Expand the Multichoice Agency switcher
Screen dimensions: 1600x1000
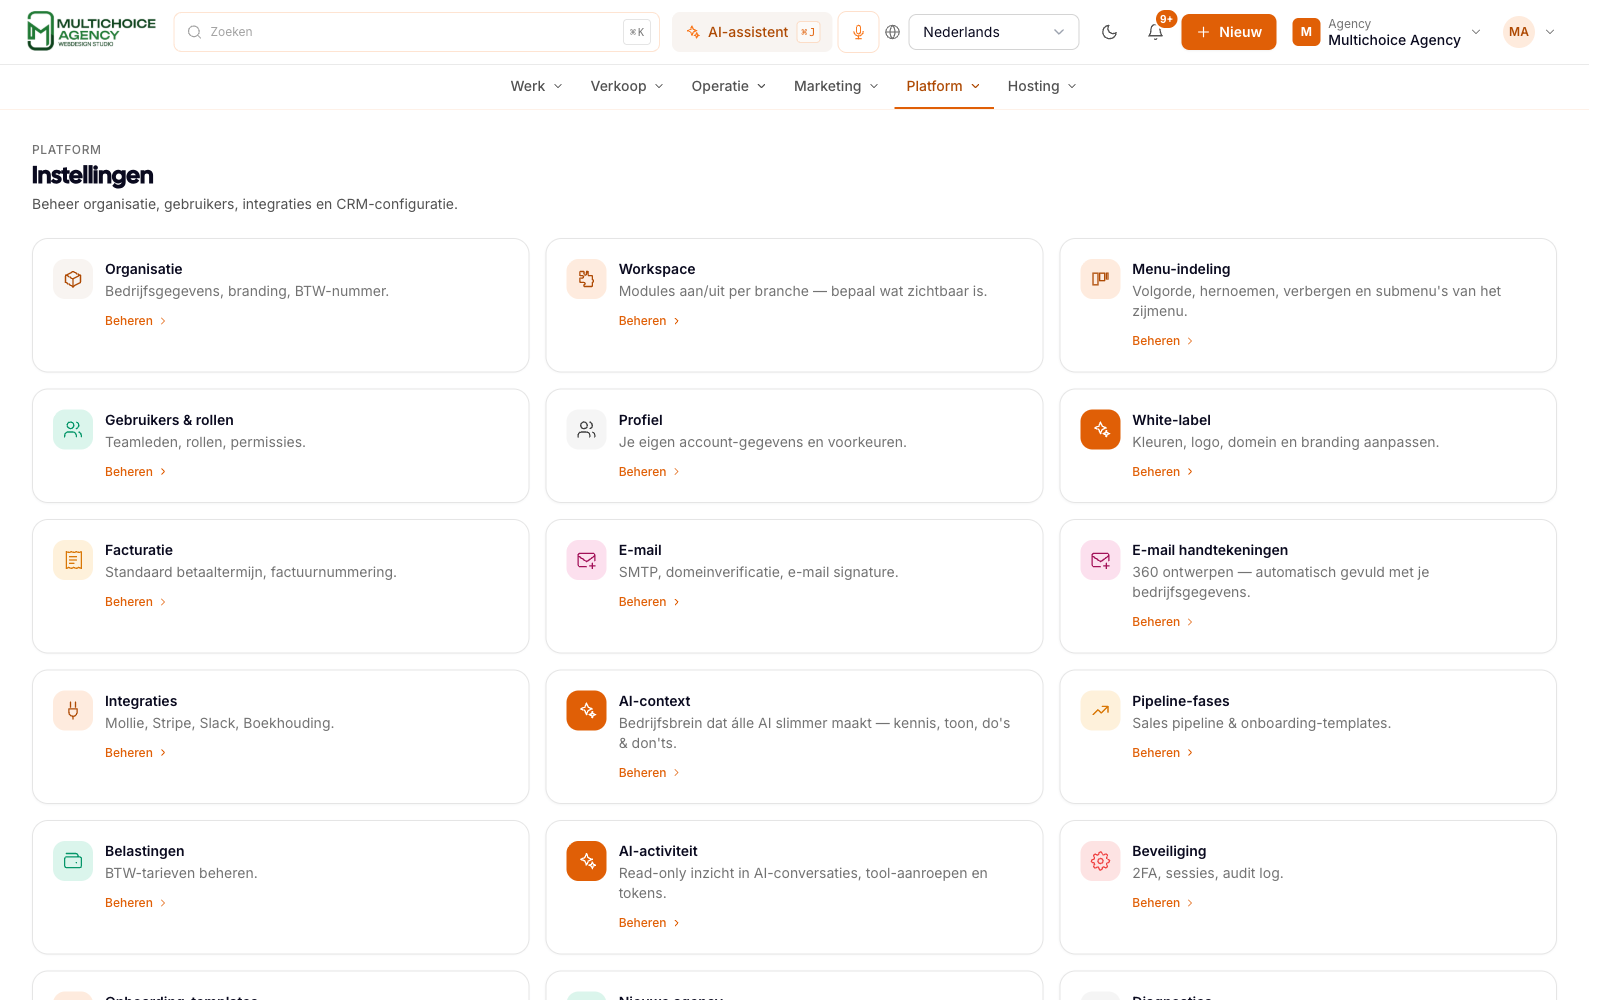click(x=1386, y=32)
